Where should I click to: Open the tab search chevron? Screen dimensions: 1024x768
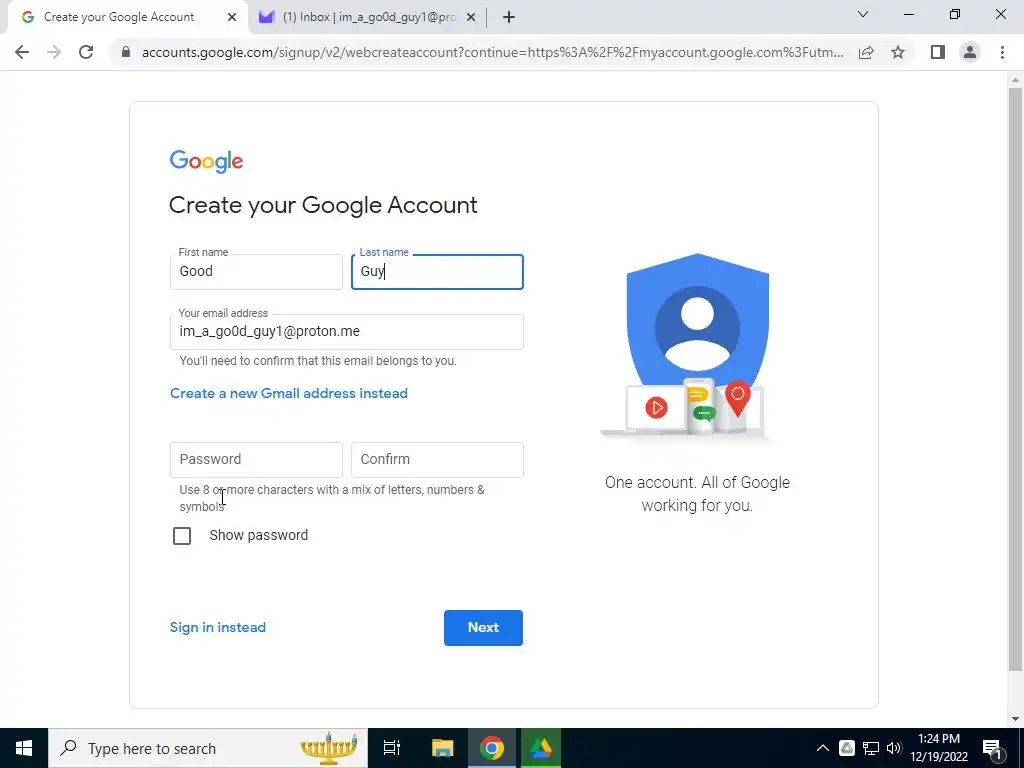coord(863,14)
